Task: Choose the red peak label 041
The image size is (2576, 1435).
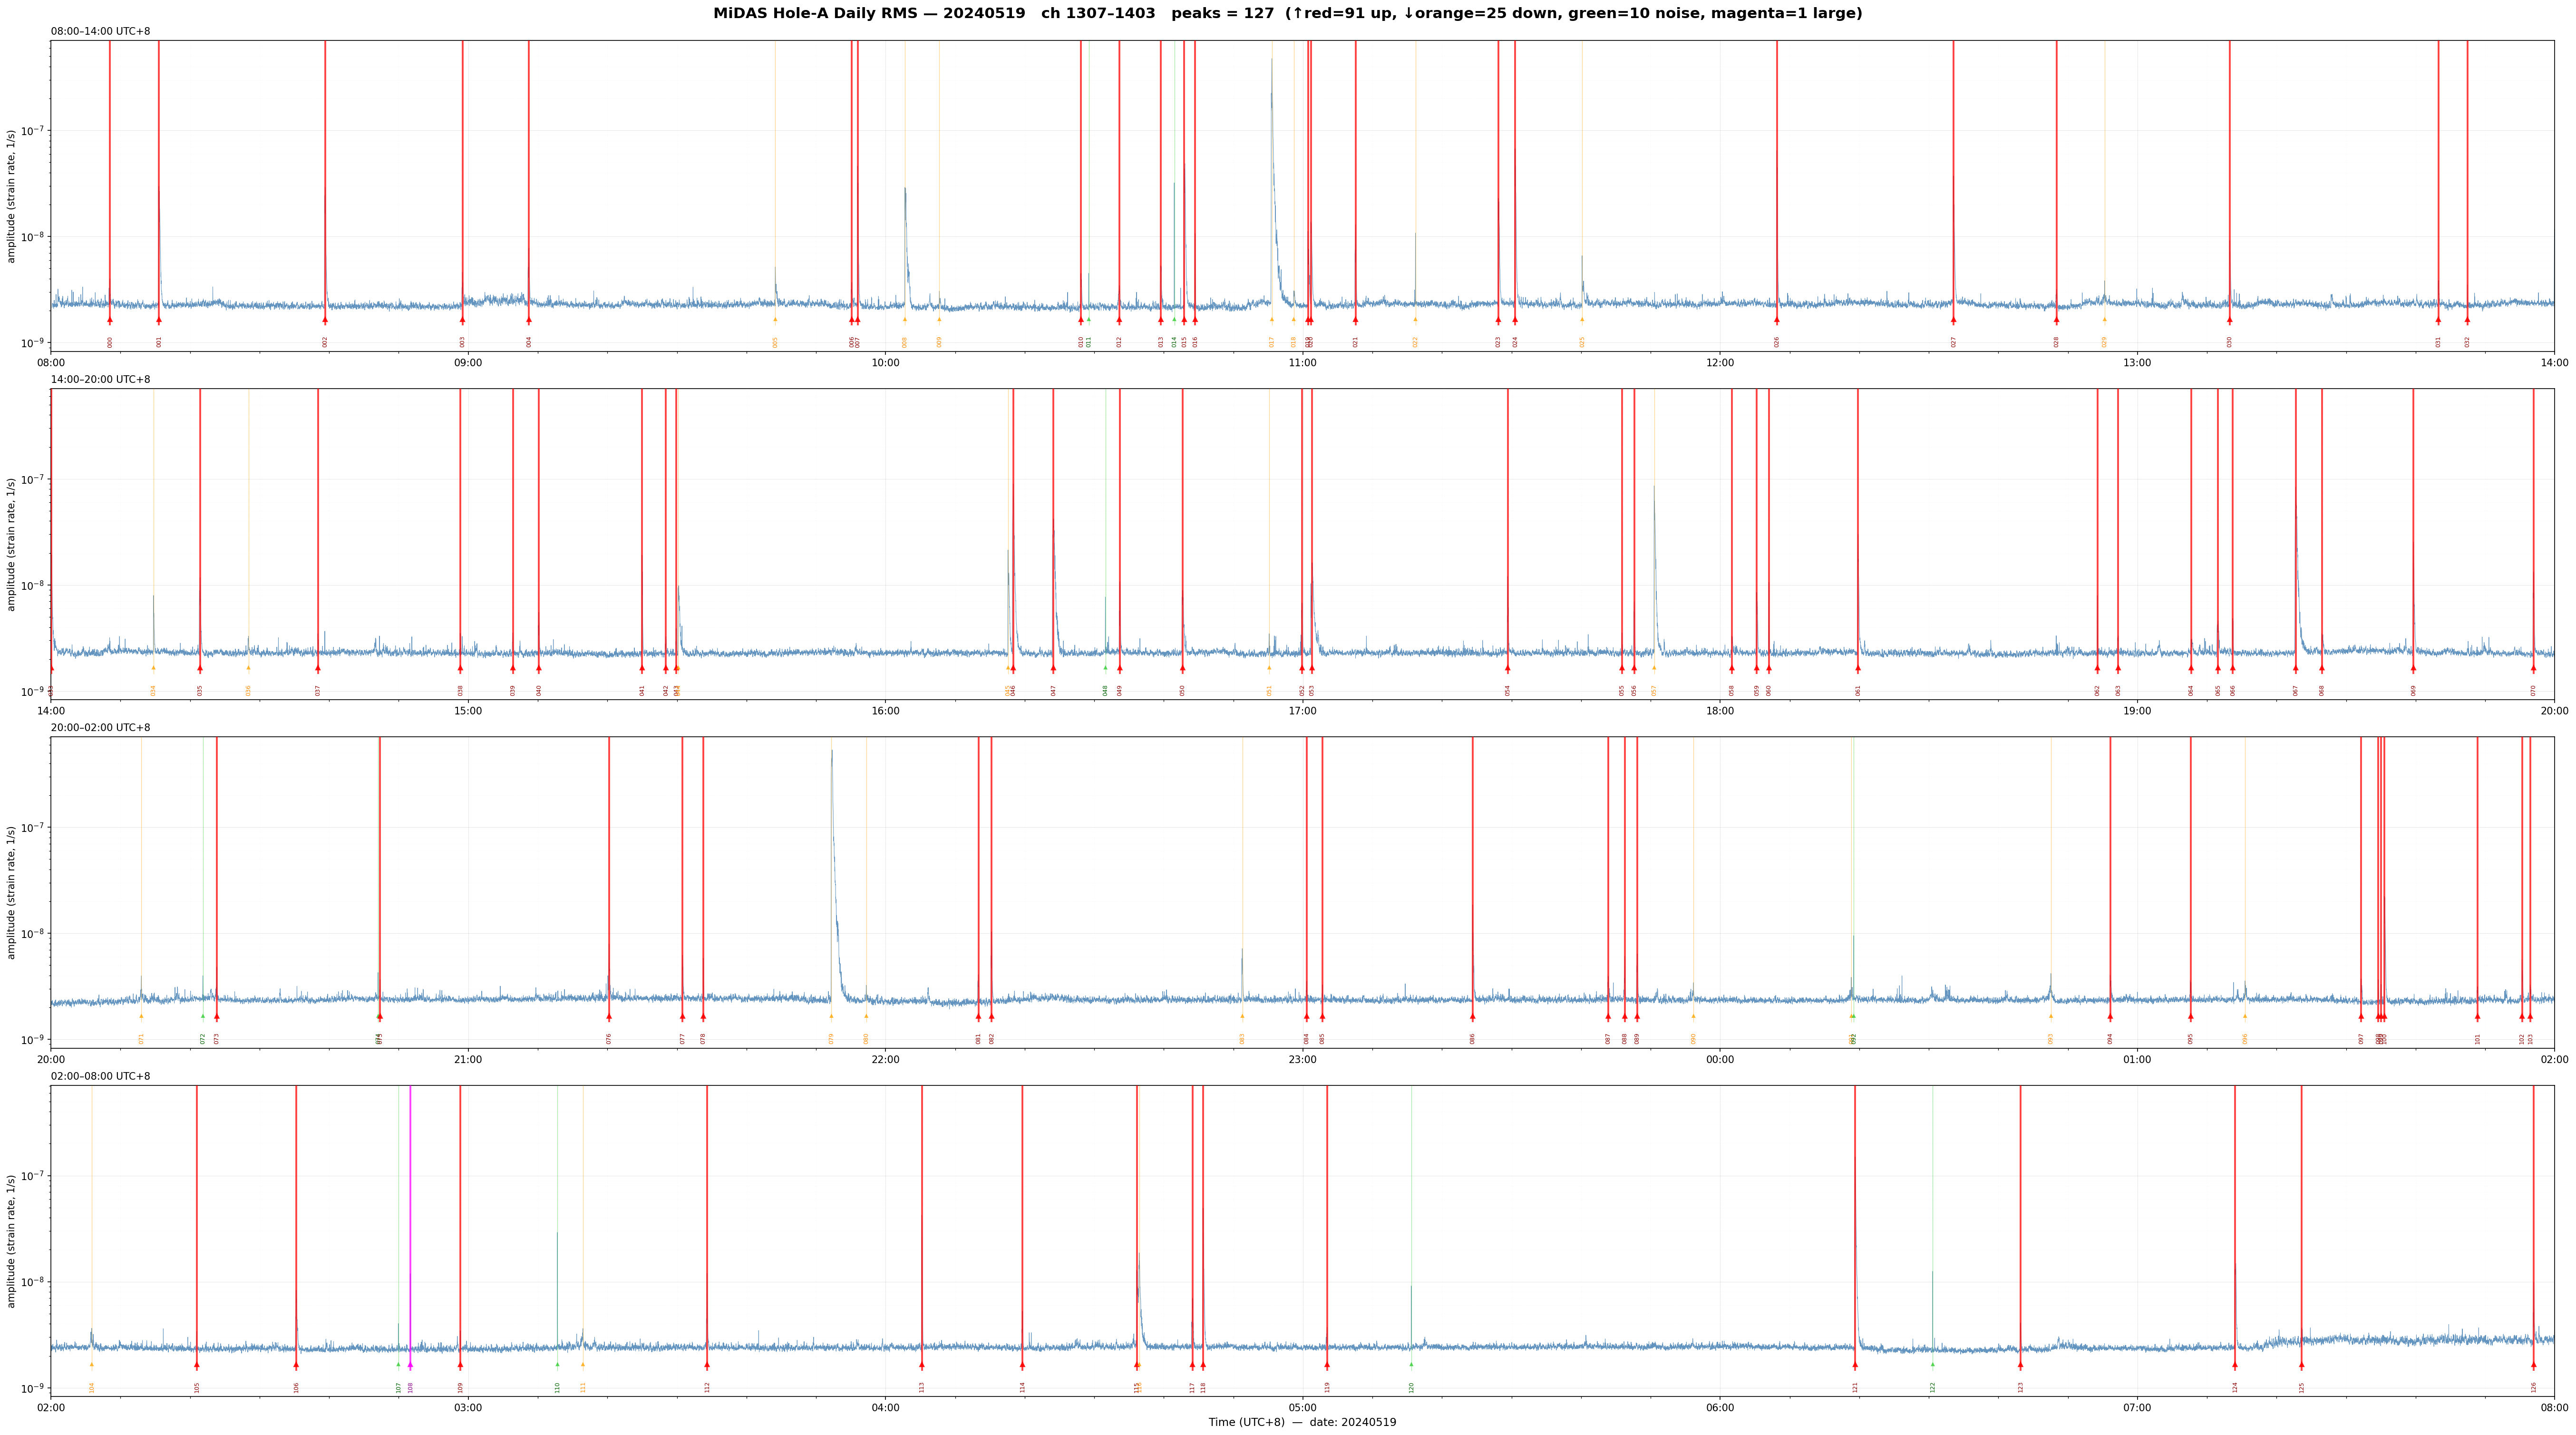Action: pyautogui.click(x=642, y=690)
